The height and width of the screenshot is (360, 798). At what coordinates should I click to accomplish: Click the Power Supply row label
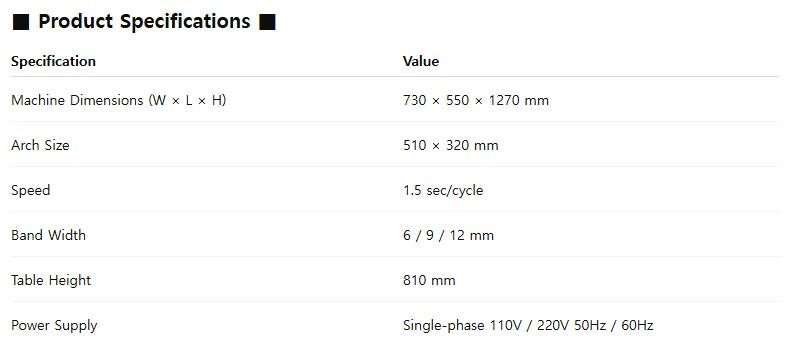pos(54,325)
